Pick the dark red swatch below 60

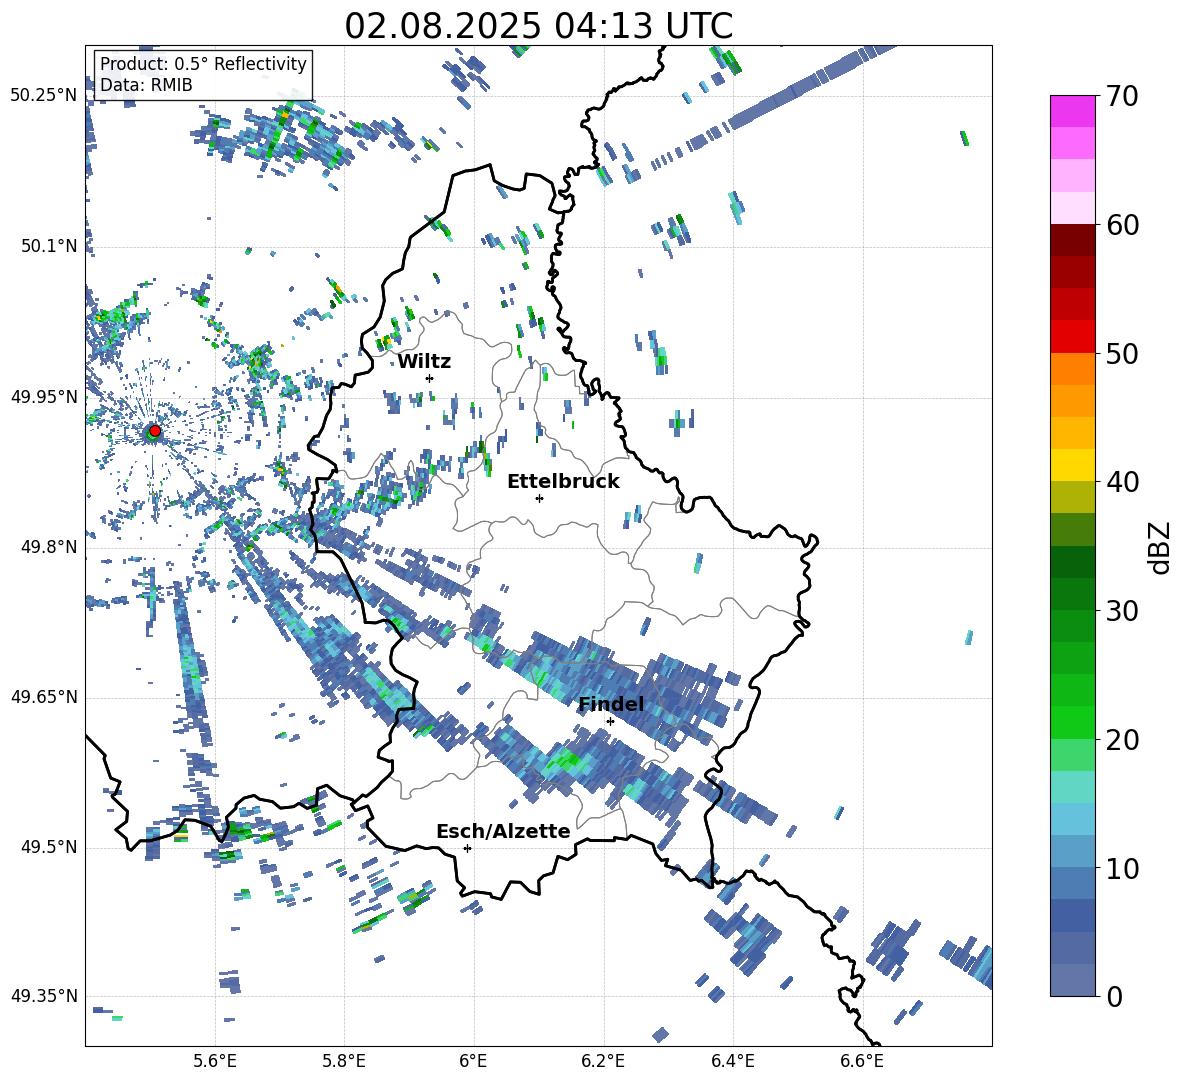[x=1073, y=240]
